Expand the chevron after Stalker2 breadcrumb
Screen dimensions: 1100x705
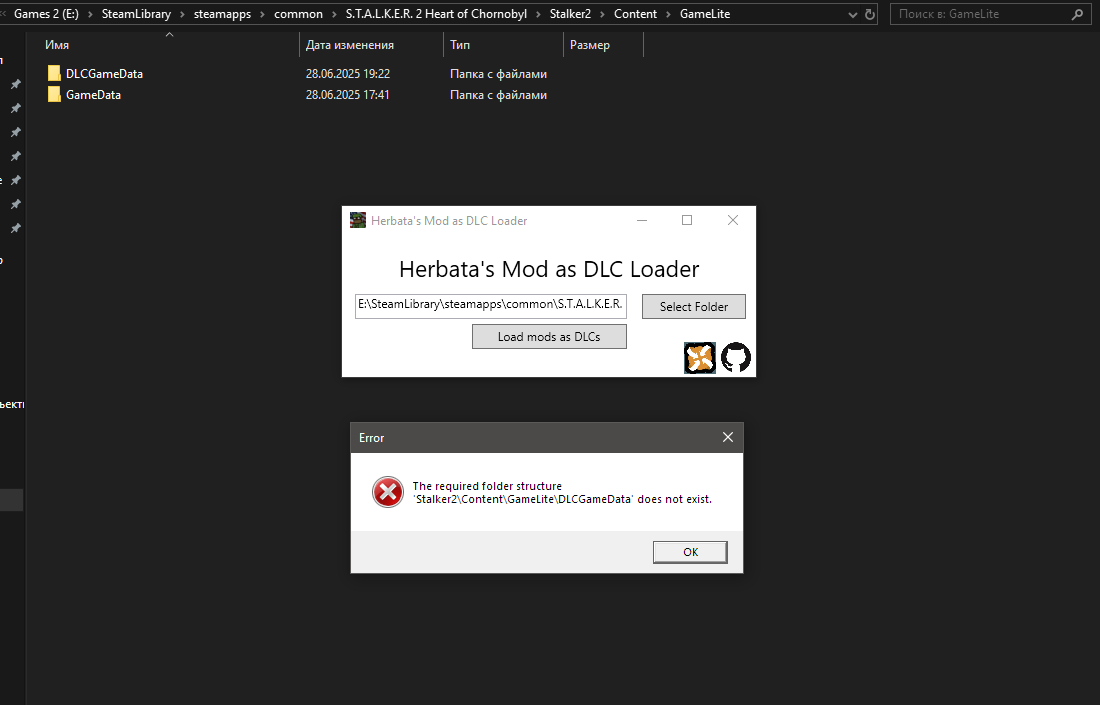tap(603, 14)
